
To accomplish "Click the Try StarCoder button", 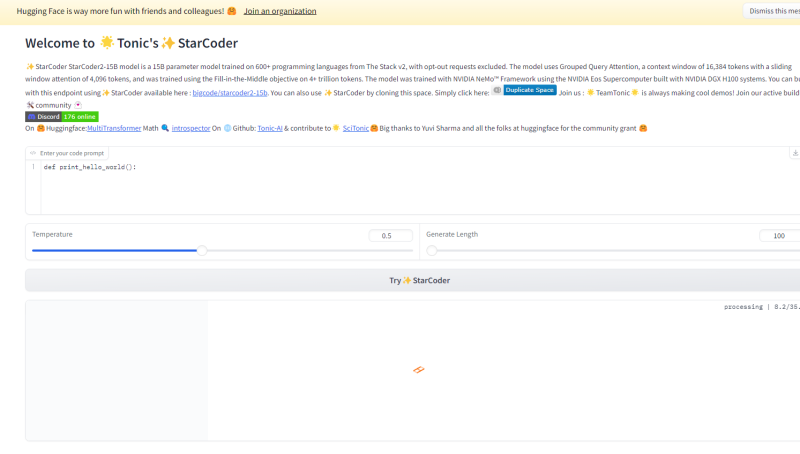I will pos(413,280).
